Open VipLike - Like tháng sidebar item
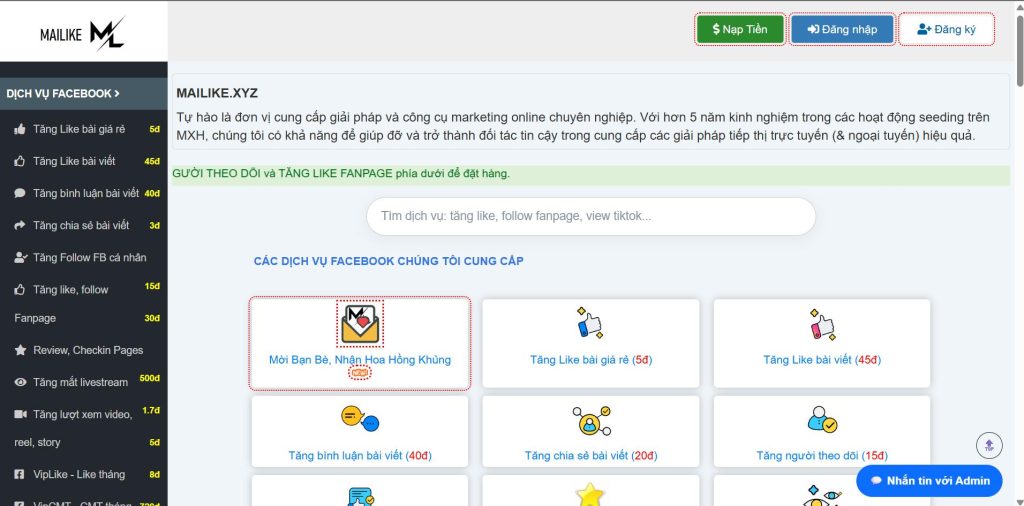1024x506 pixels. (79, 474)
